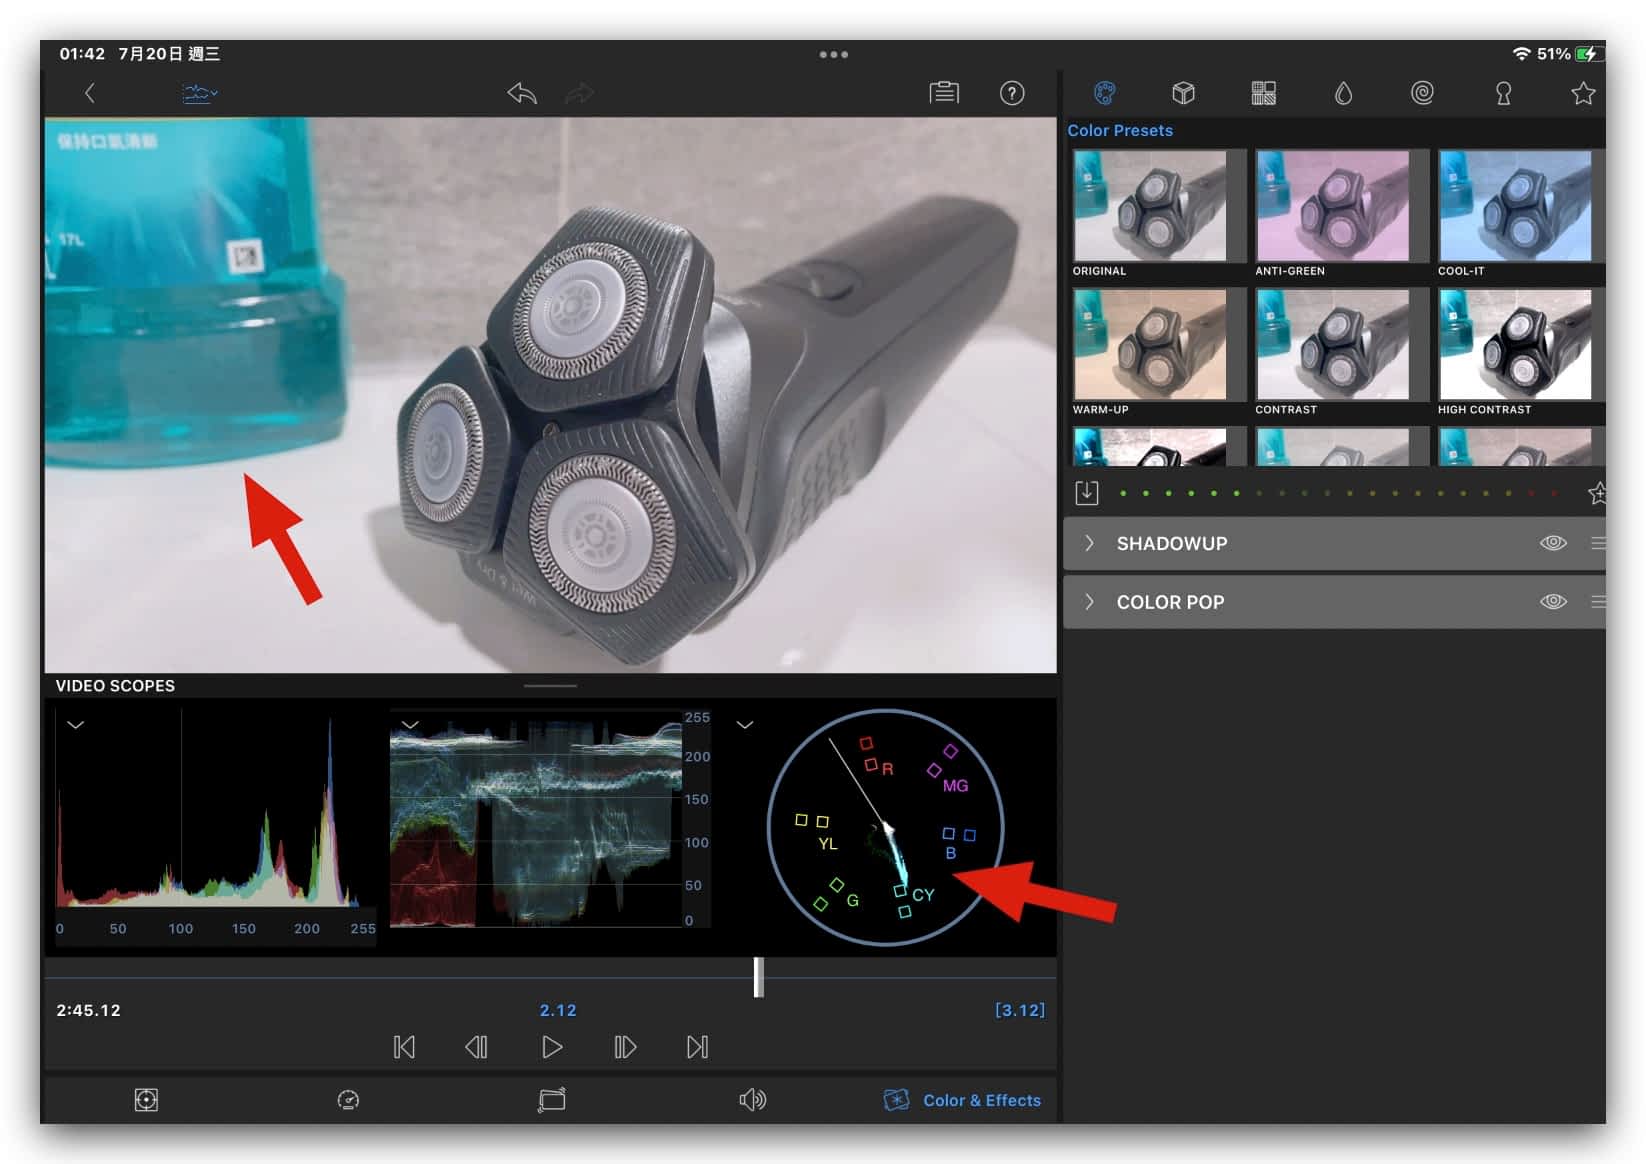Apply the WARM-UP color preset thumbnail
This screenshot has height=1164, width=1646.
(x=1150, y=345)
